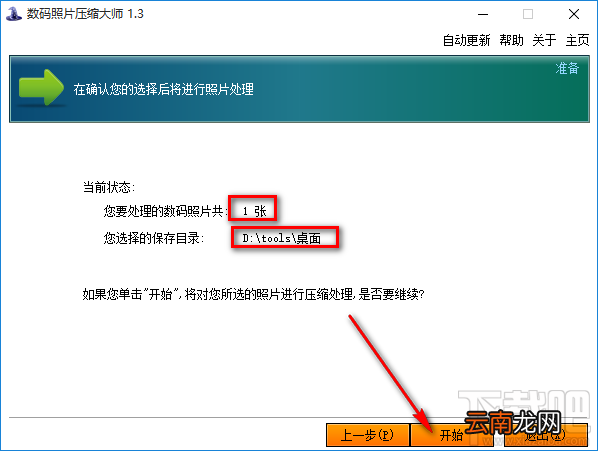Click the "您要处理的数码照片共:" label
This screenshot has width=598, height=451.
pyautogui.click(x=166, y=211)
